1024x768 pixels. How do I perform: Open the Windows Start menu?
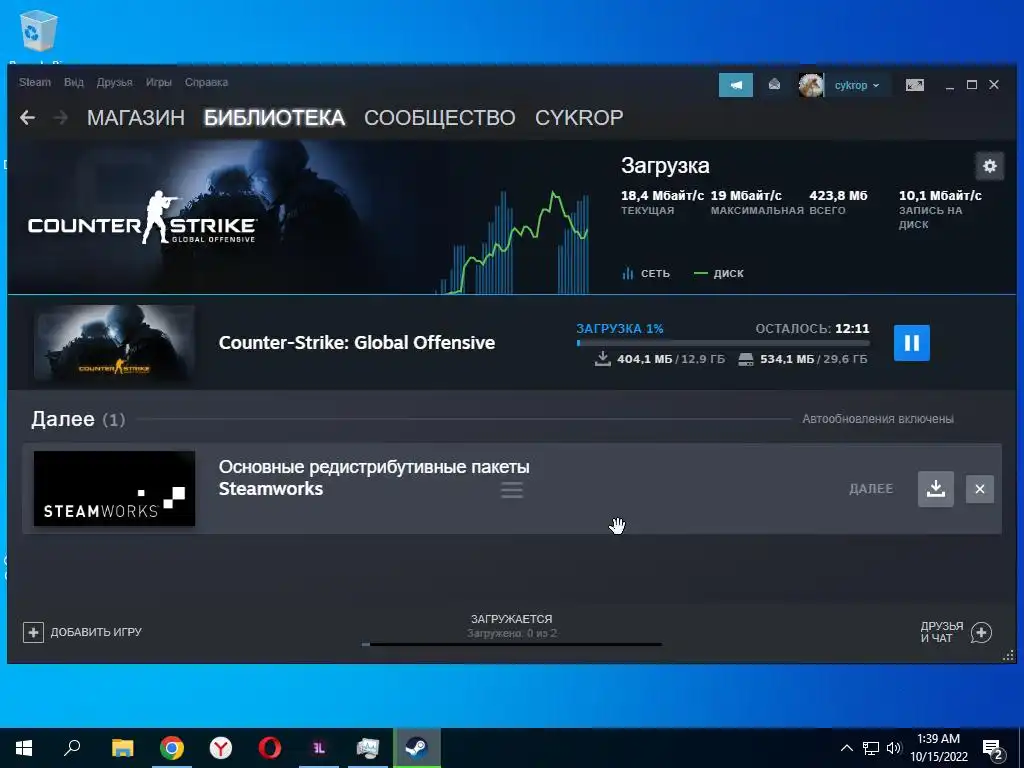[24, 748]
